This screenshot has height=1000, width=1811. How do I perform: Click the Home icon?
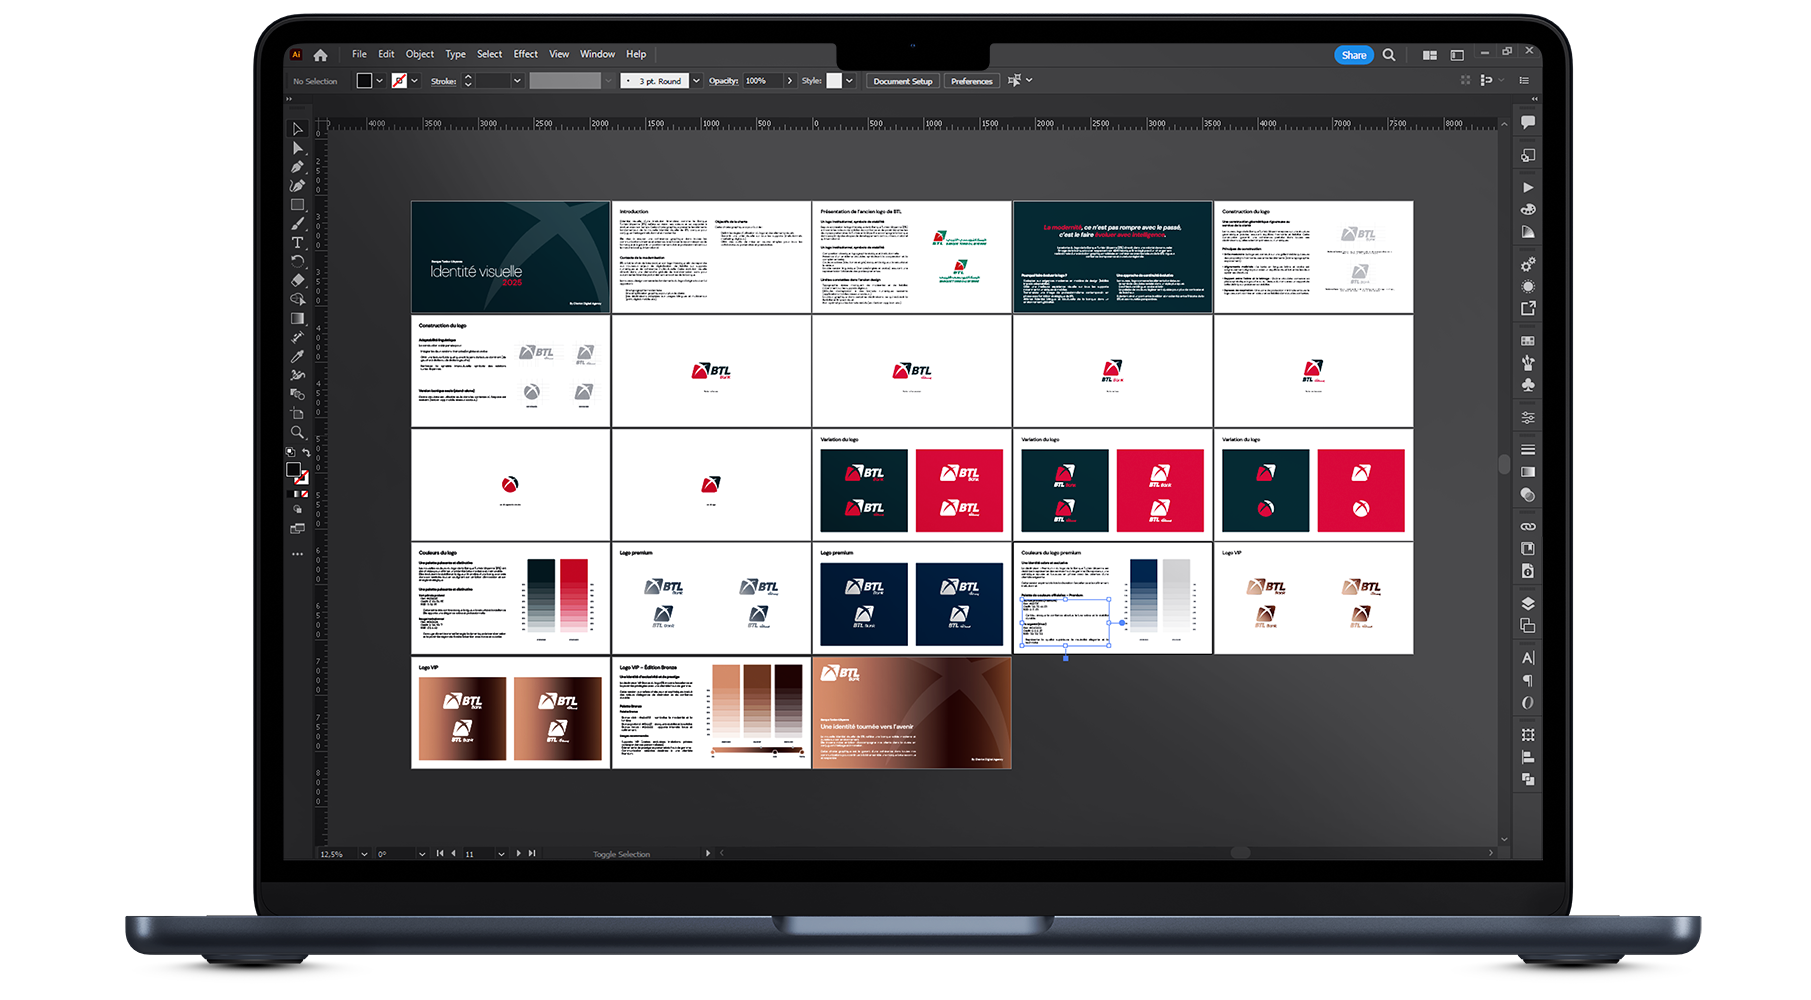coord(320,55)
